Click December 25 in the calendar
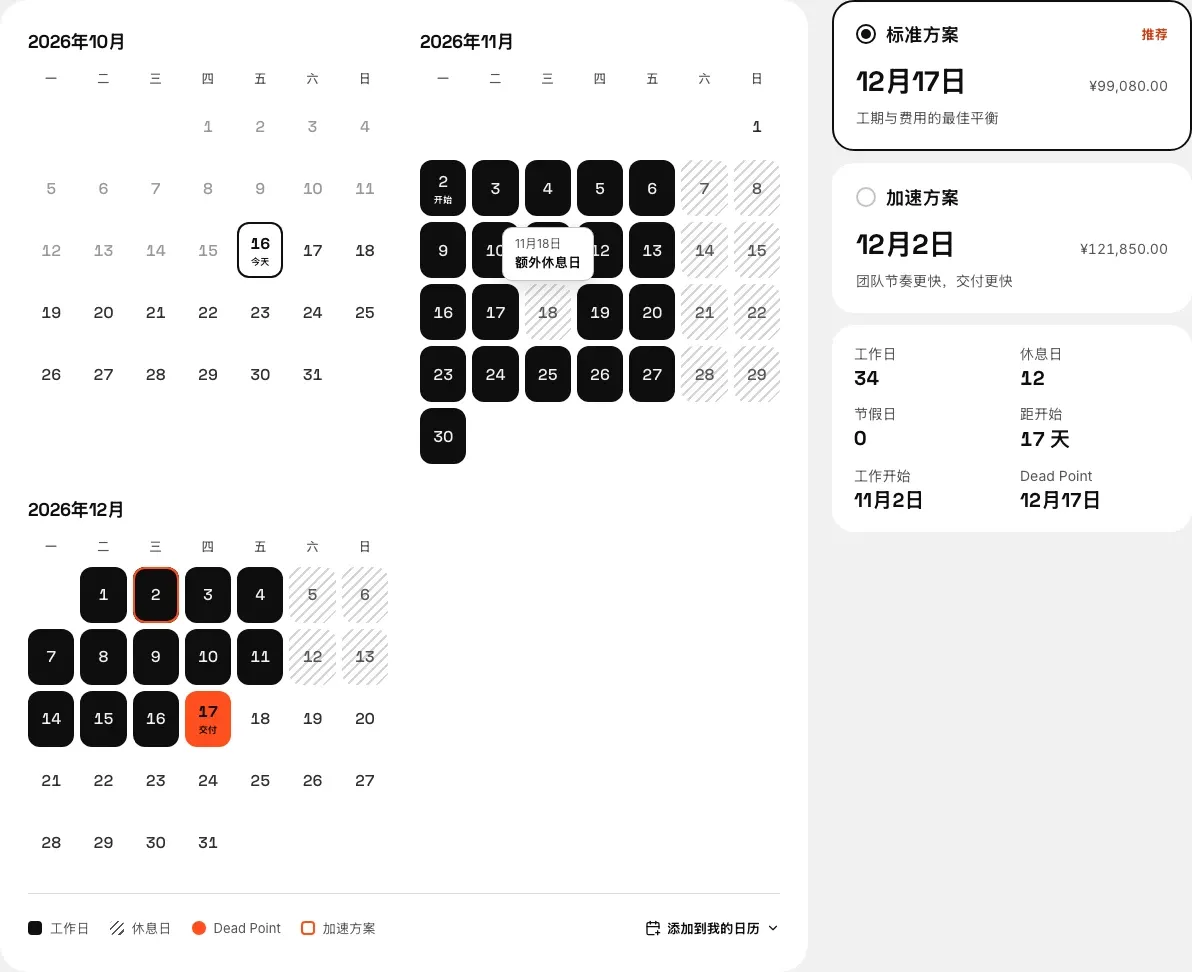This screenshot has width=1192, height=972. (260, 780)
